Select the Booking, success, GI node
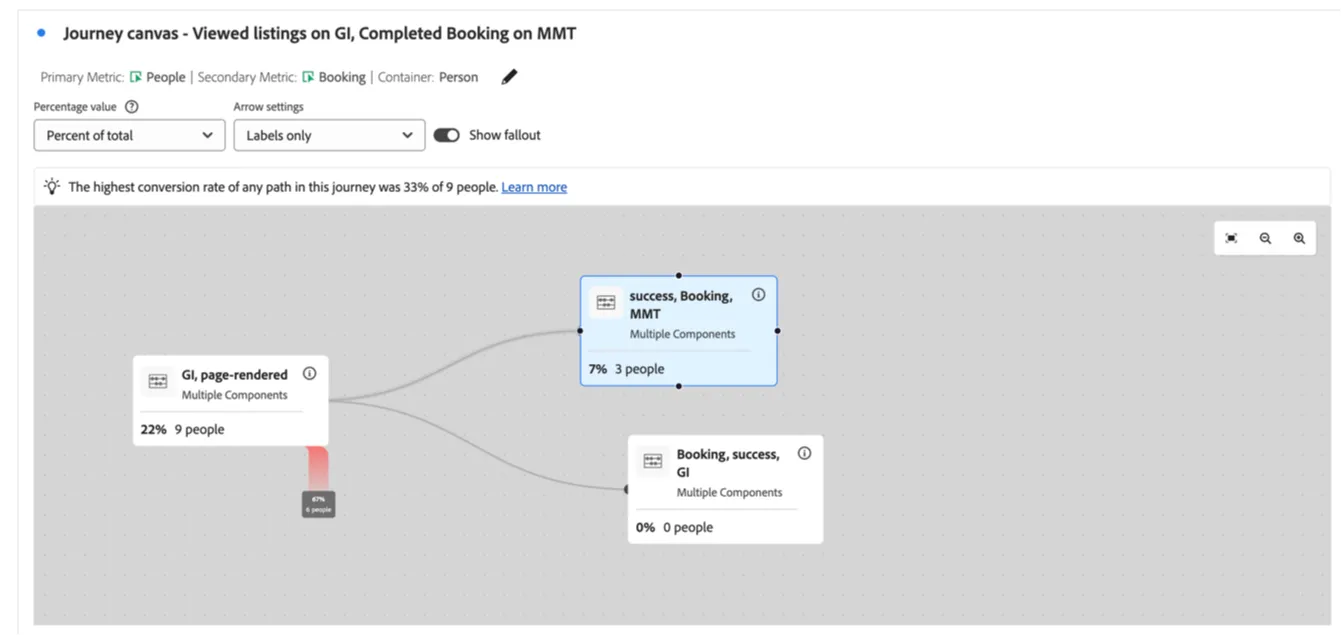Image resolution: width=1344 pixels, height=638 pixels. (x=725, y=489)
